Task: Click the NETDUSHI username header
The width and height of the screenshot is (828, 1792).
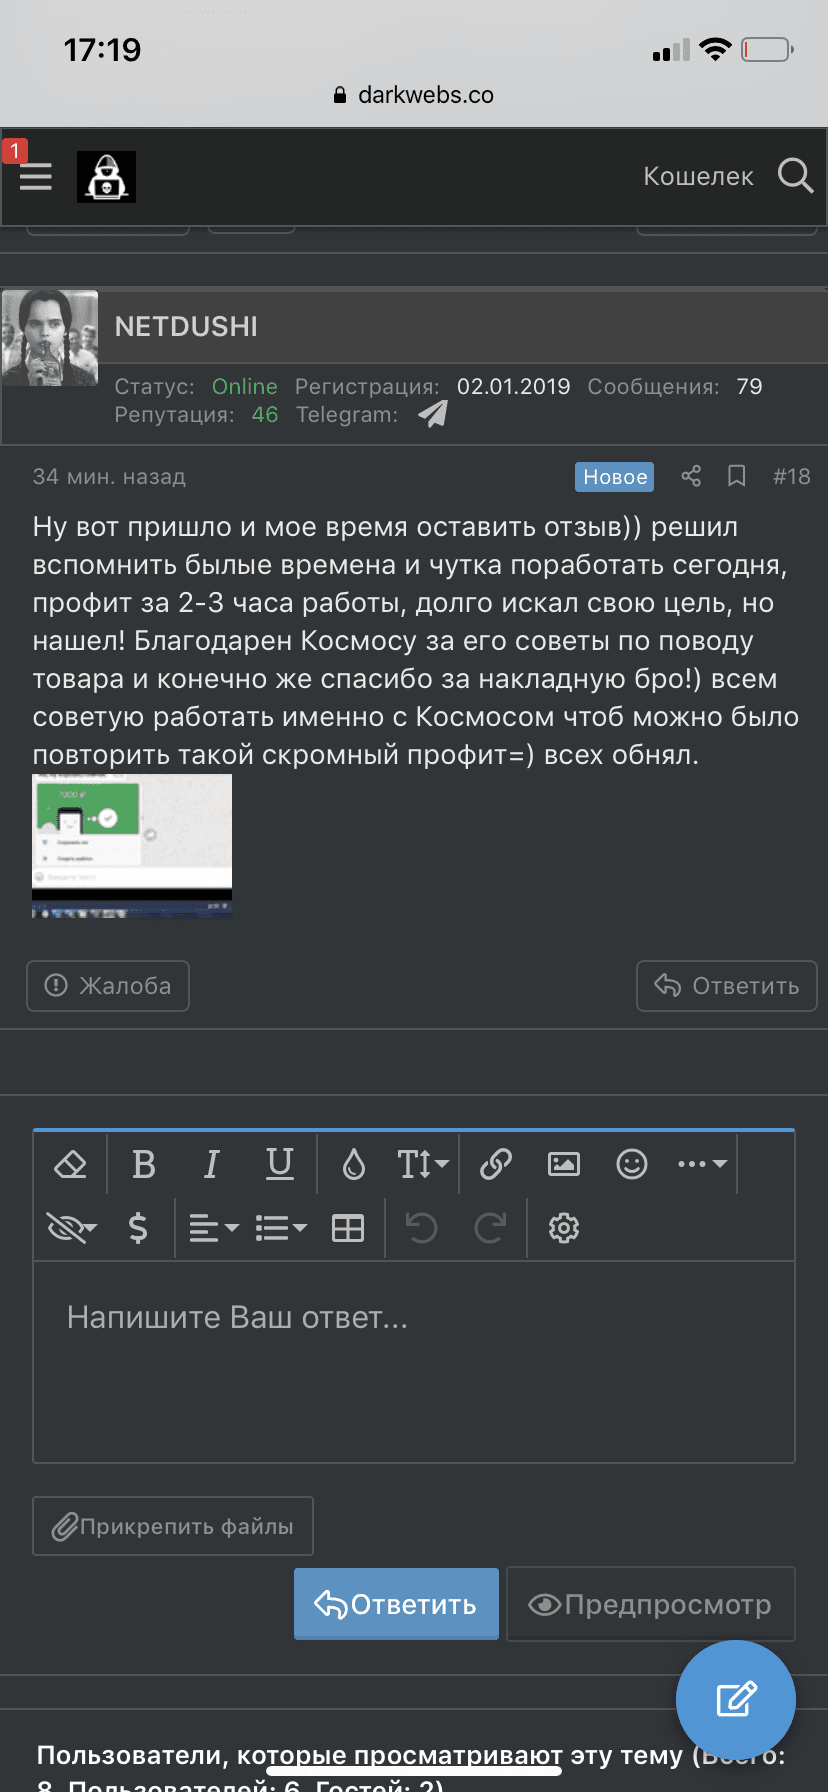Action: point(186,327)
